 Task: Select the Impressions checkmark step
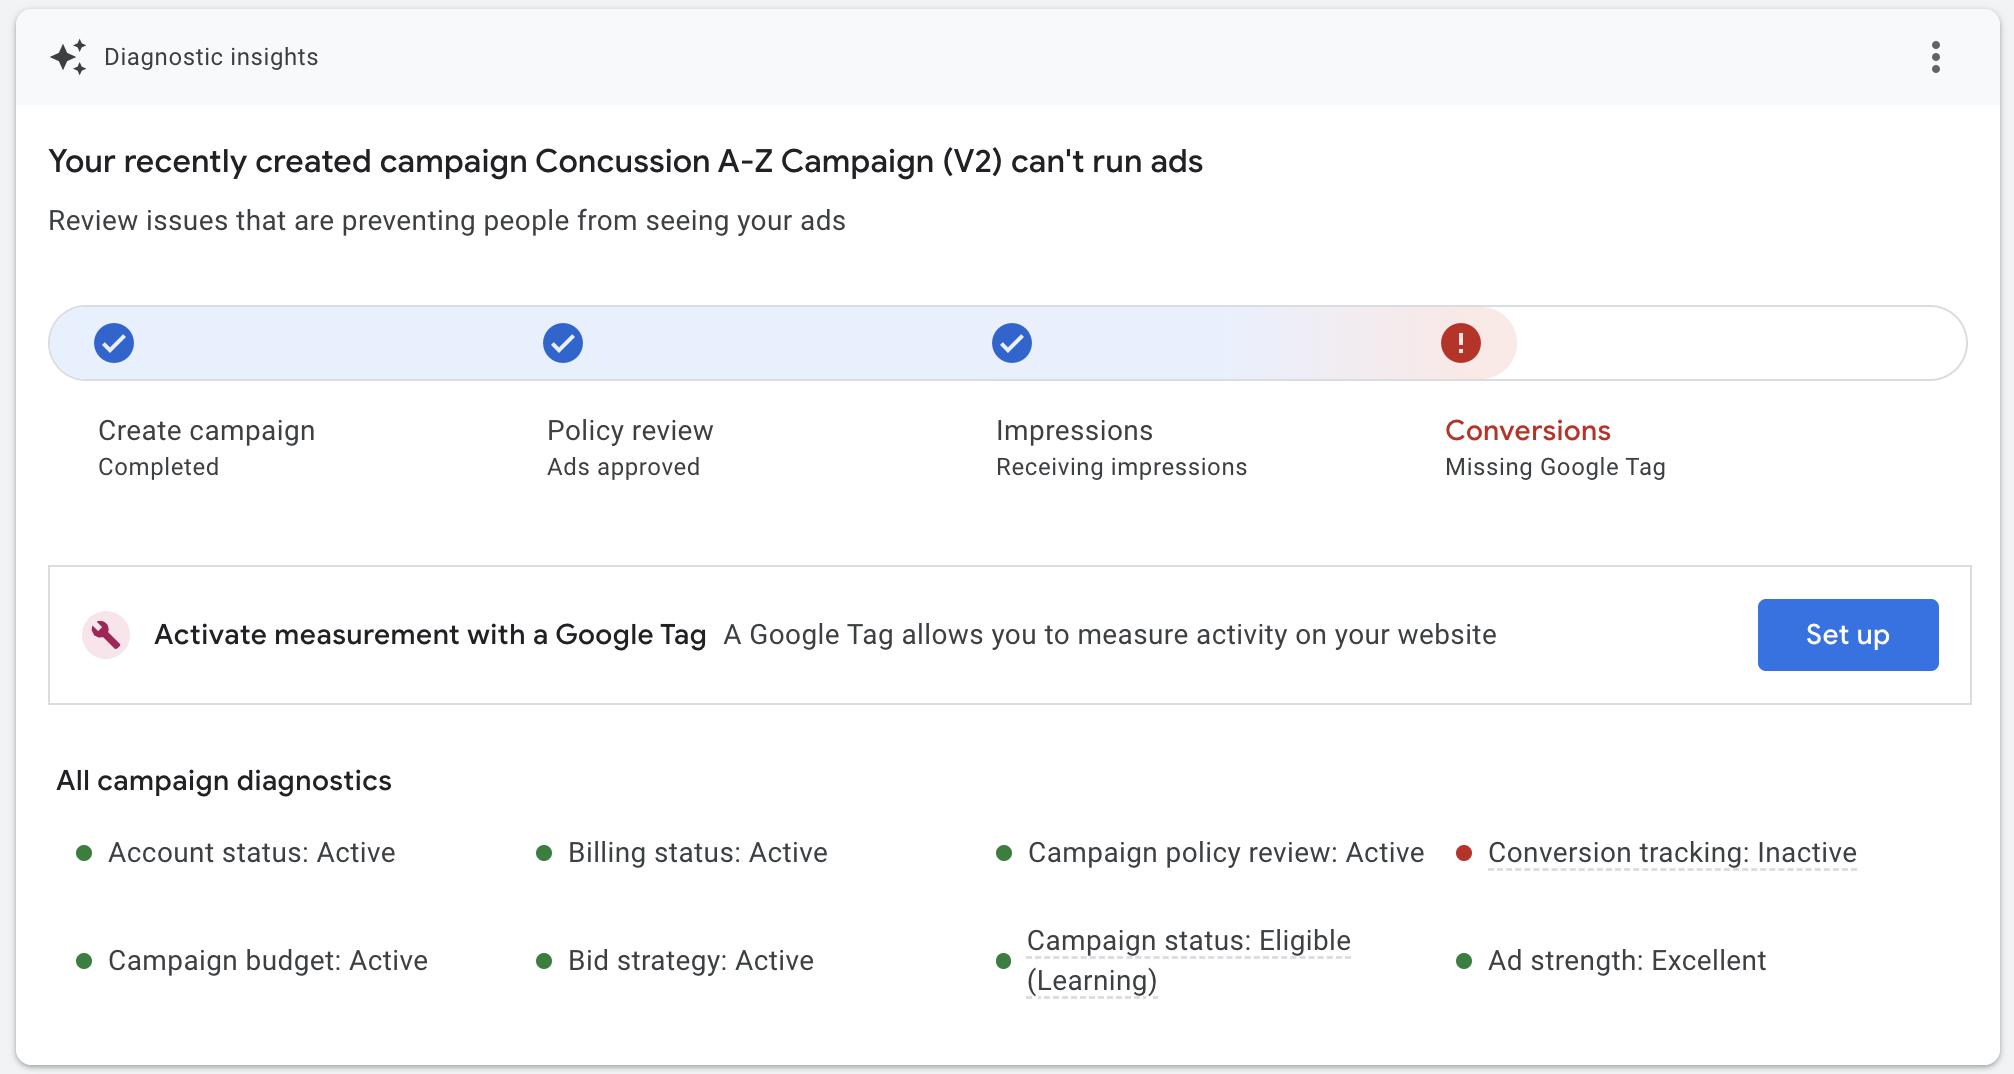(1012, 343)
